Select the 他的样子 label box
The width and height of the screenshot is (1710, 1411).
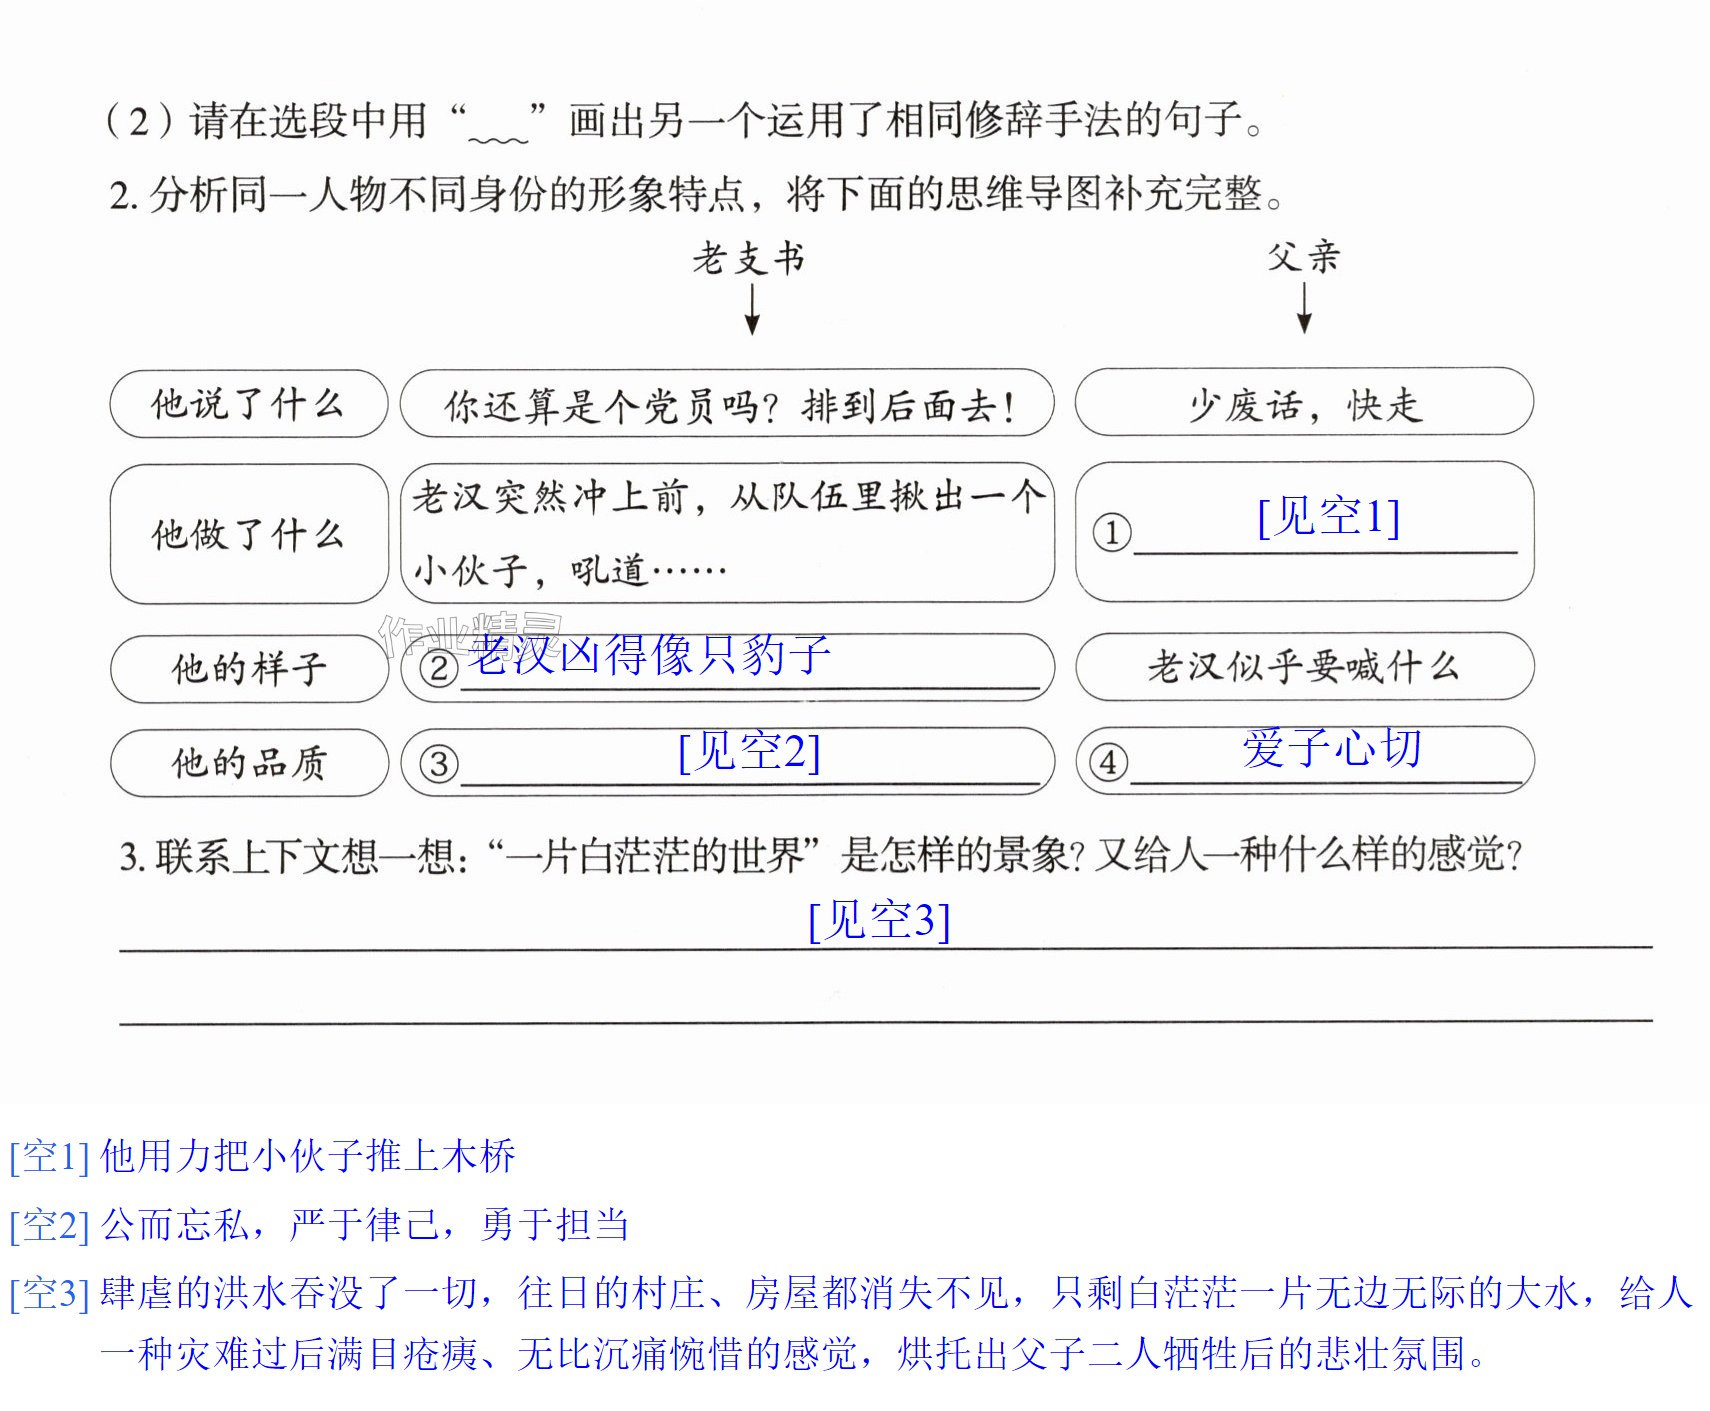pos(249,668)
